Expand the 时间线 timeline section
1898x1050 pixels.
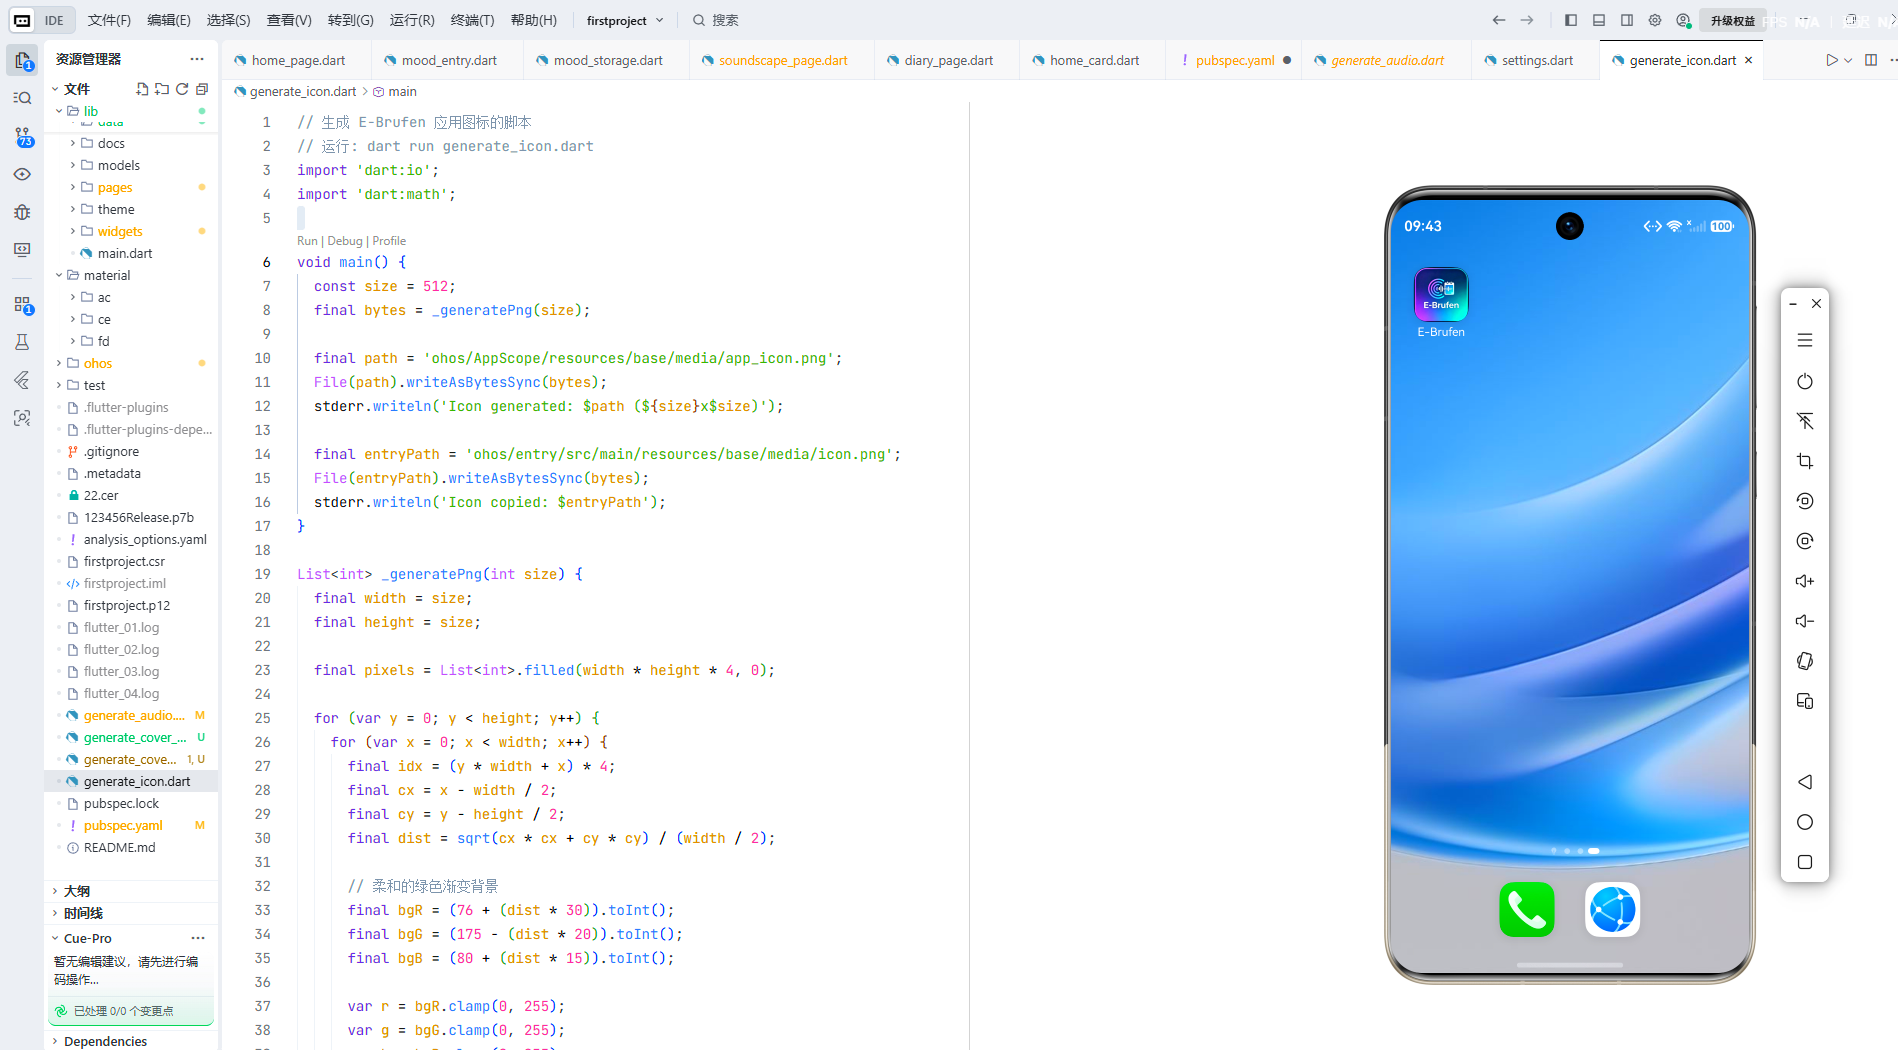point(83,913)
